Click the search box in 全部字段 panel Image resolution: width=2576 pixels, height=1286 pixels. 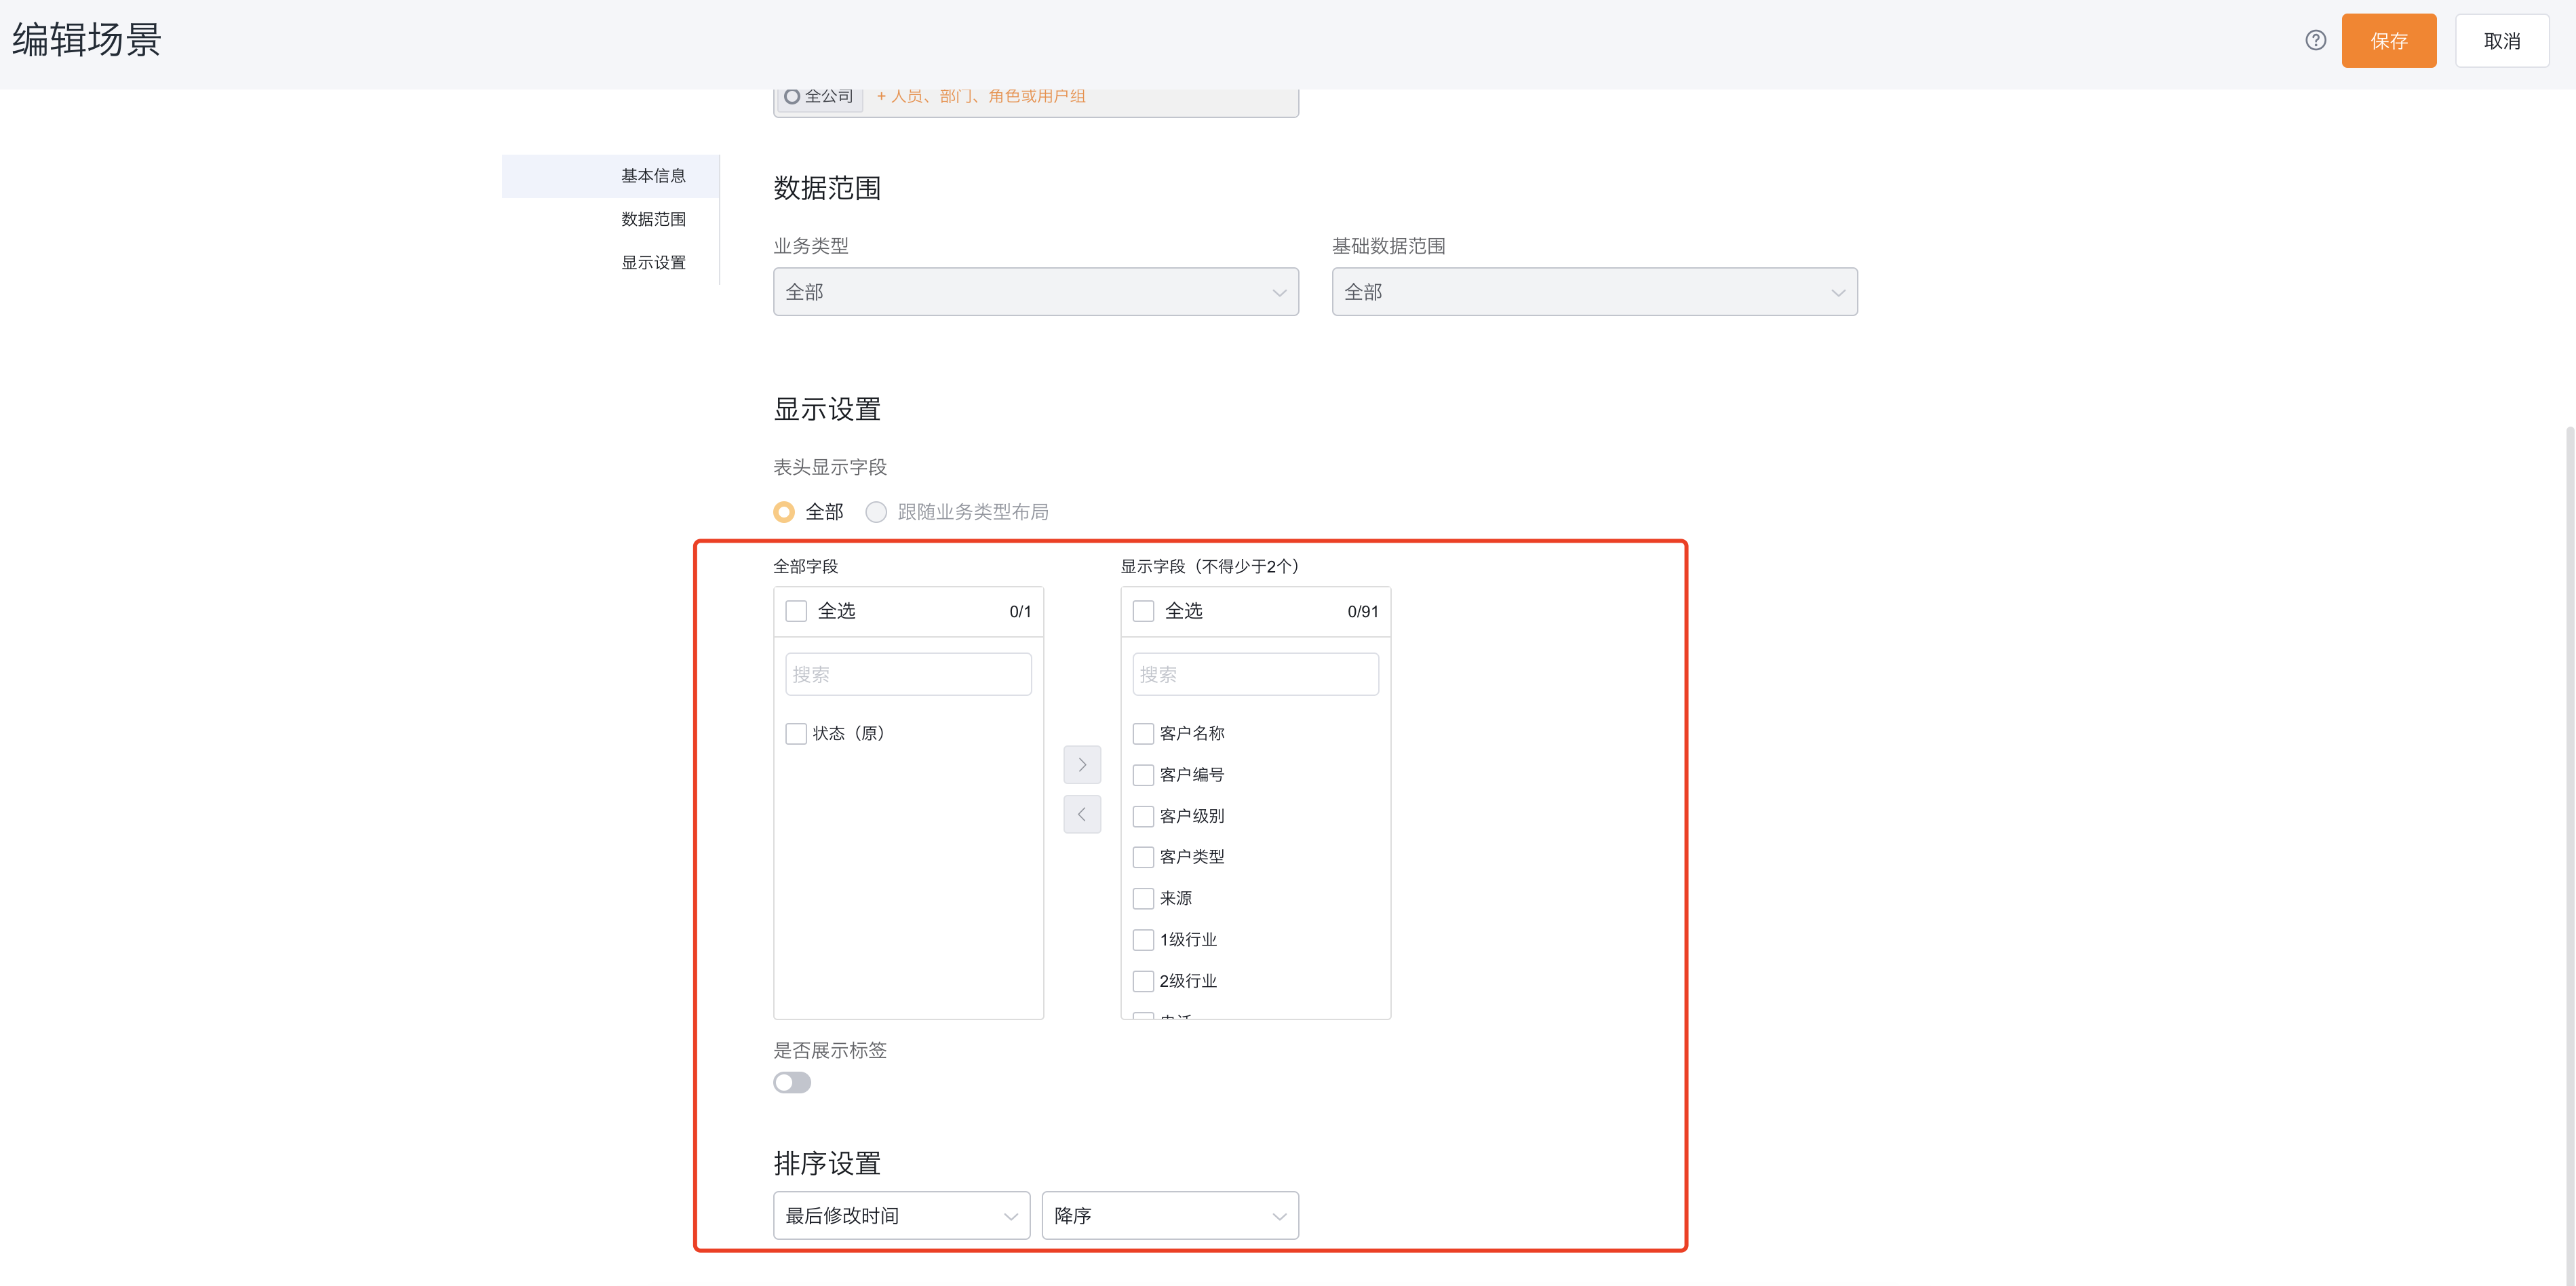907,673
